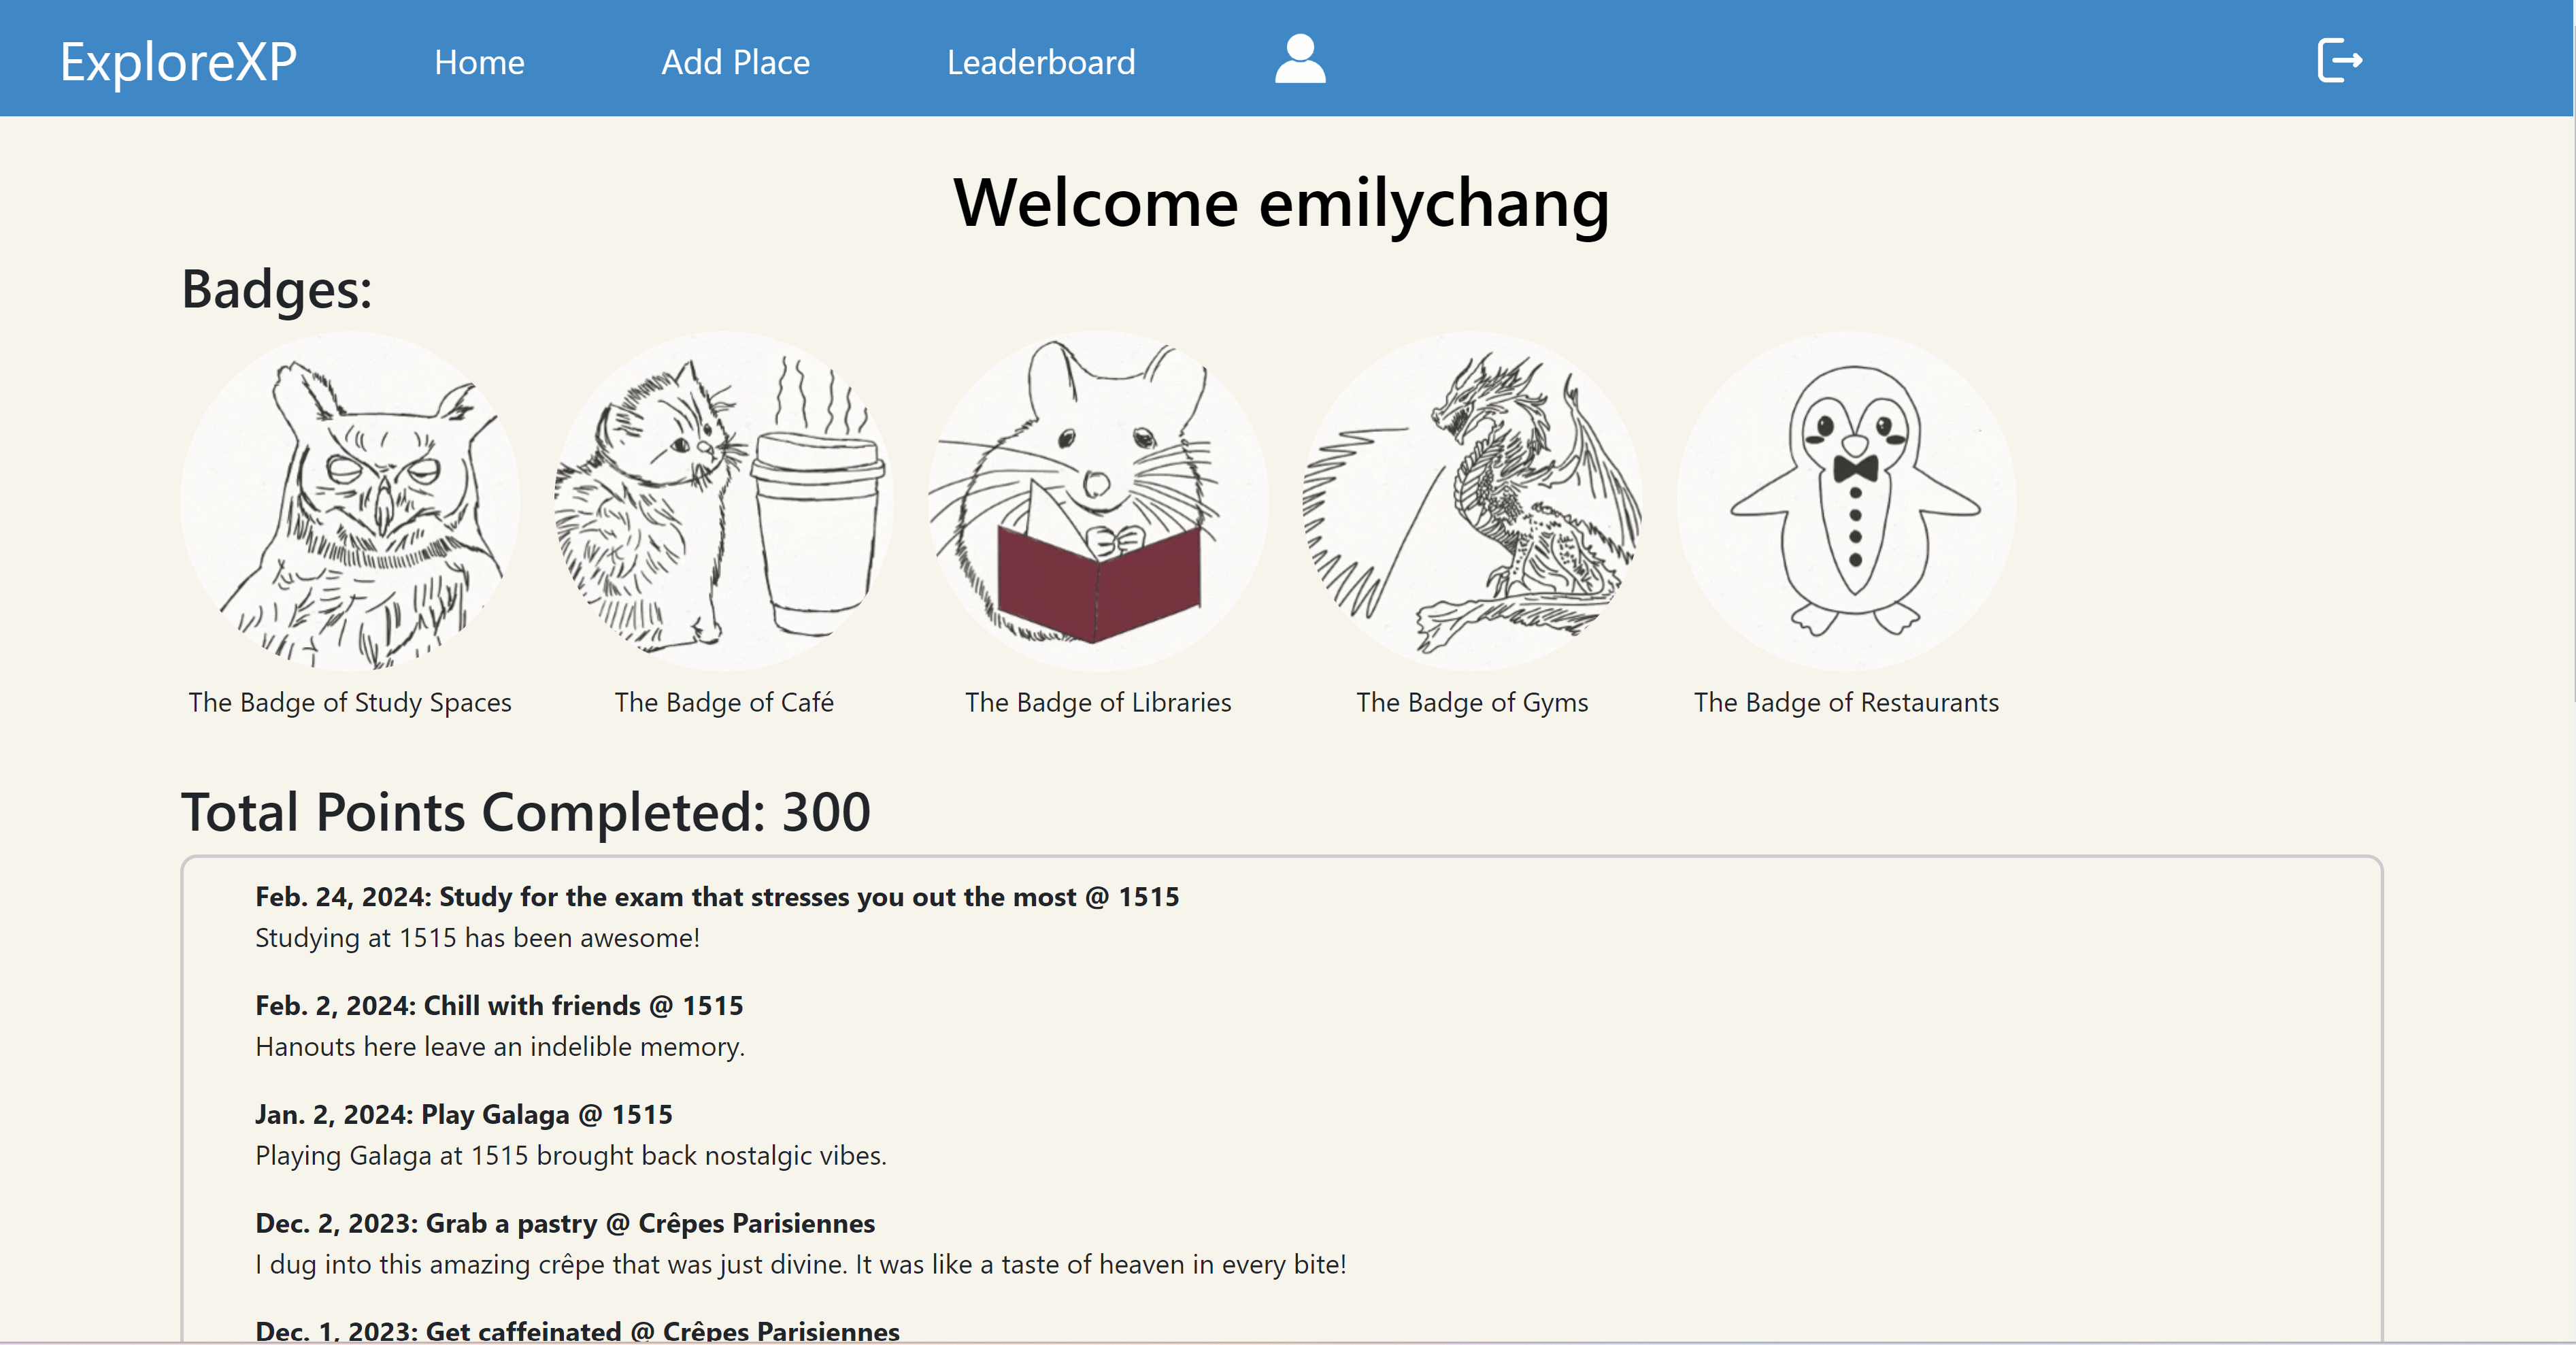Click the cat and coffee Café badge
2576x1345 pixels.
724,501
